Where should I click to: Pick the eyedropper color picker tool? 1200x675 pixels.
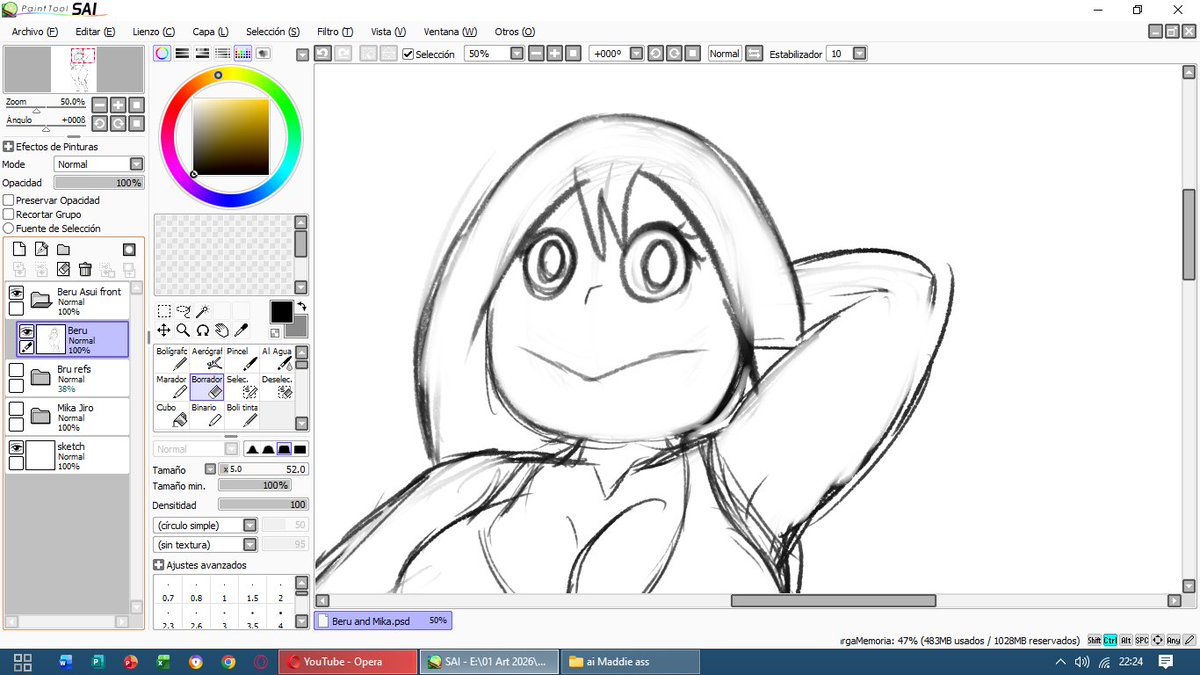click(241, 329)
